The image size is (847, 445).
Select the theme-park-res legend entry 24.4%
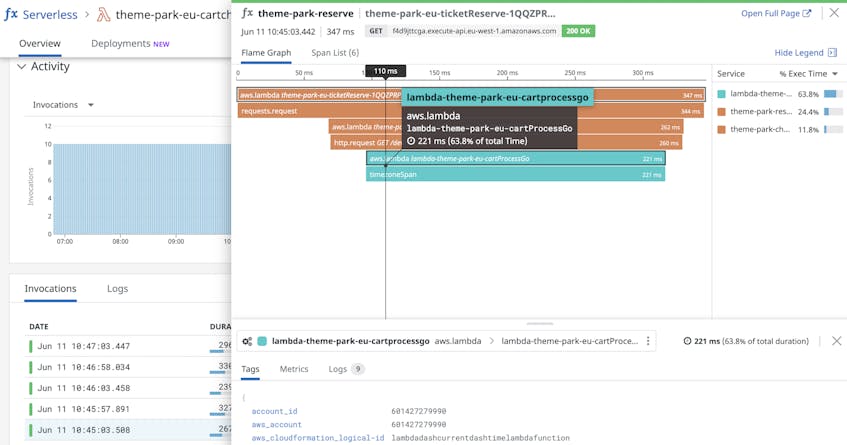(779, 112)
